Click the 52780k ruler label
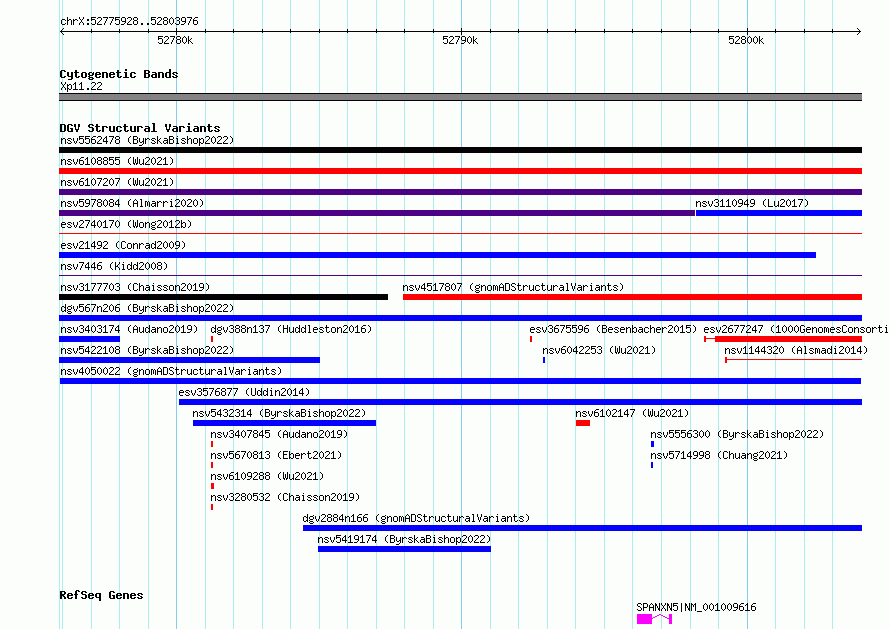Viewport: 890px width, 629px height. point(175,40)
